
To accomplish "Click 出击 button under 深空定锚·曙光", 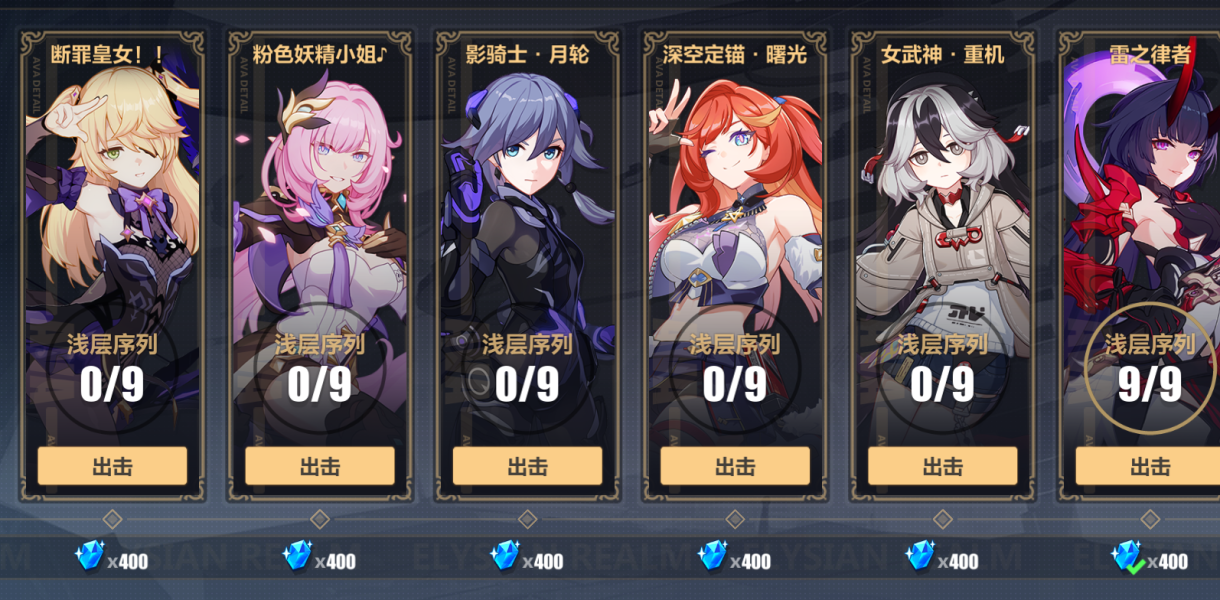I will [x=735, y=466].
